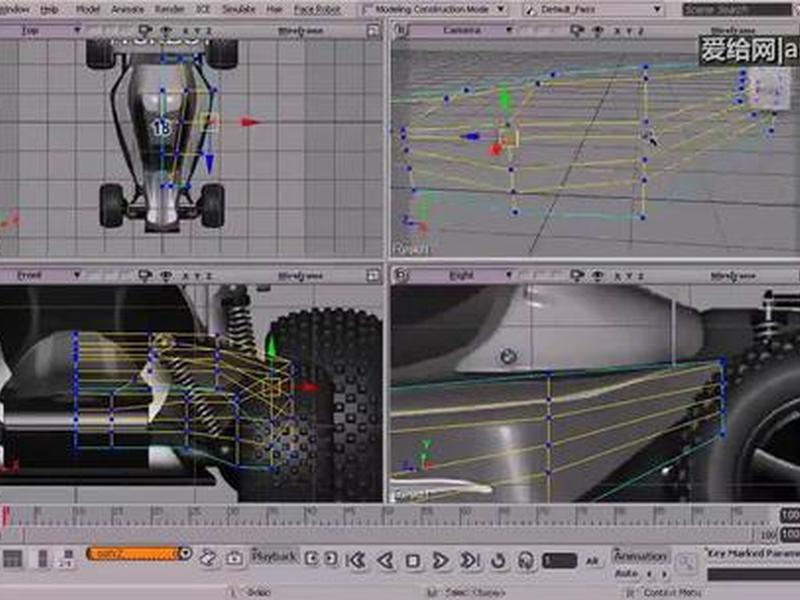
Task: Open the Model menu
Action: (87, 9)
